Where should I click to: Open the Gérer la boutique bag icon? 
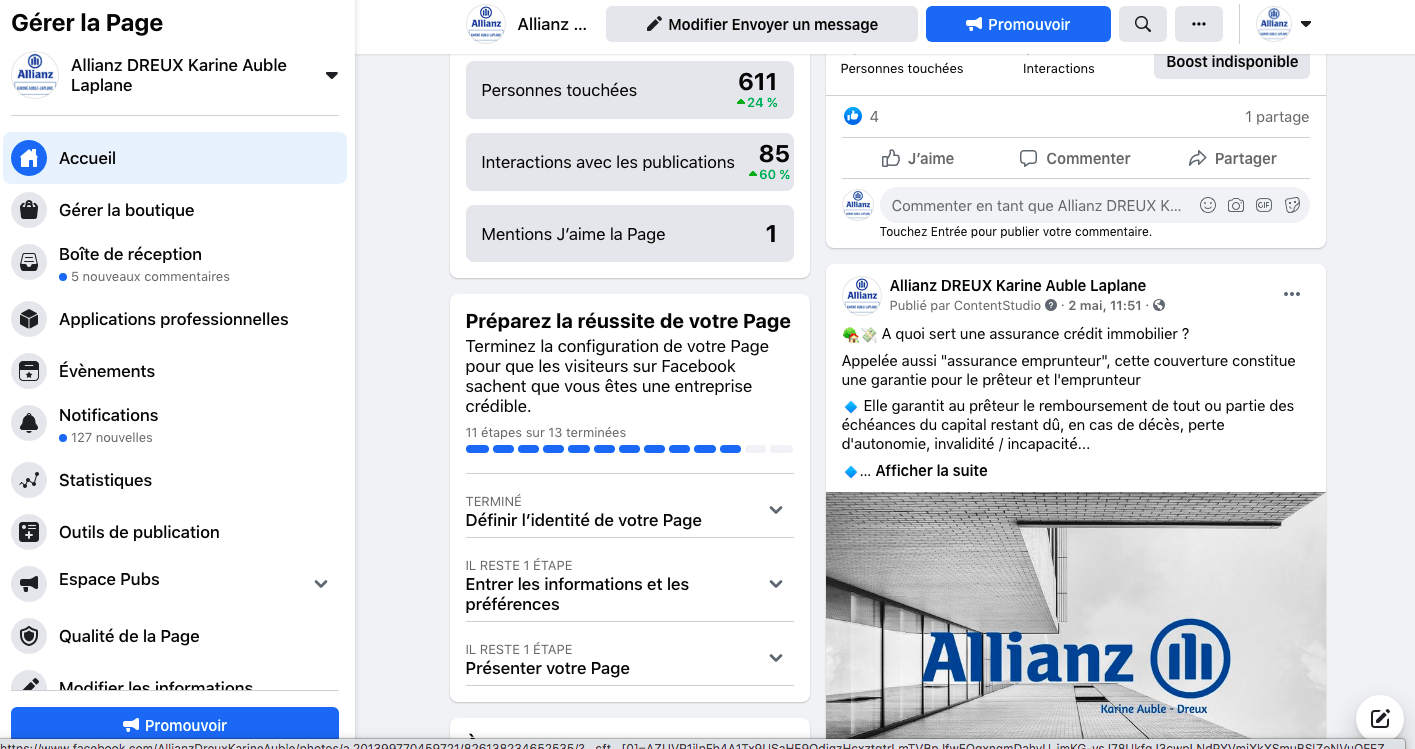click(x=29, y=210)
